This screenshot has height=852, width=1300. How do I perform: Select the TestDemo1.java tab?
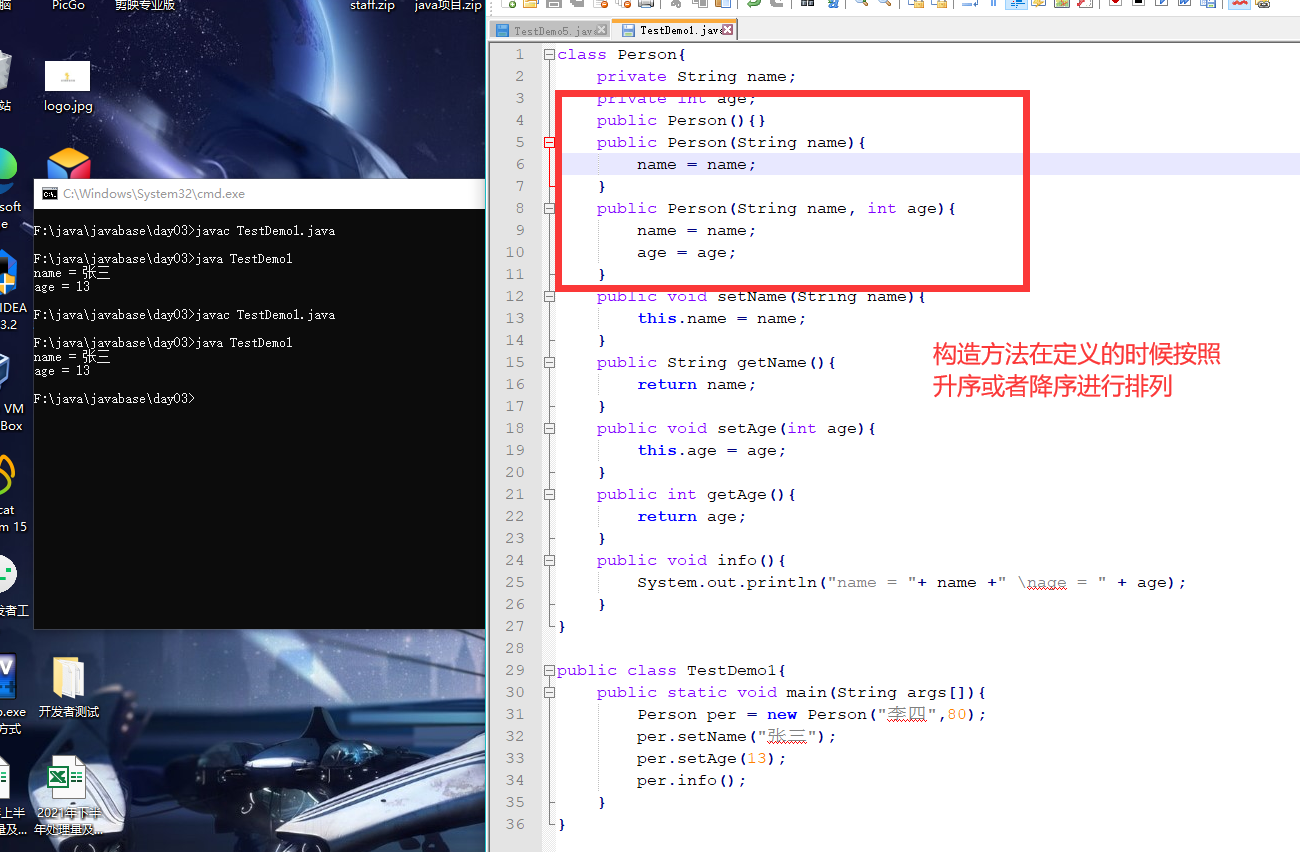pyautogui.click(x=675, y=30)
